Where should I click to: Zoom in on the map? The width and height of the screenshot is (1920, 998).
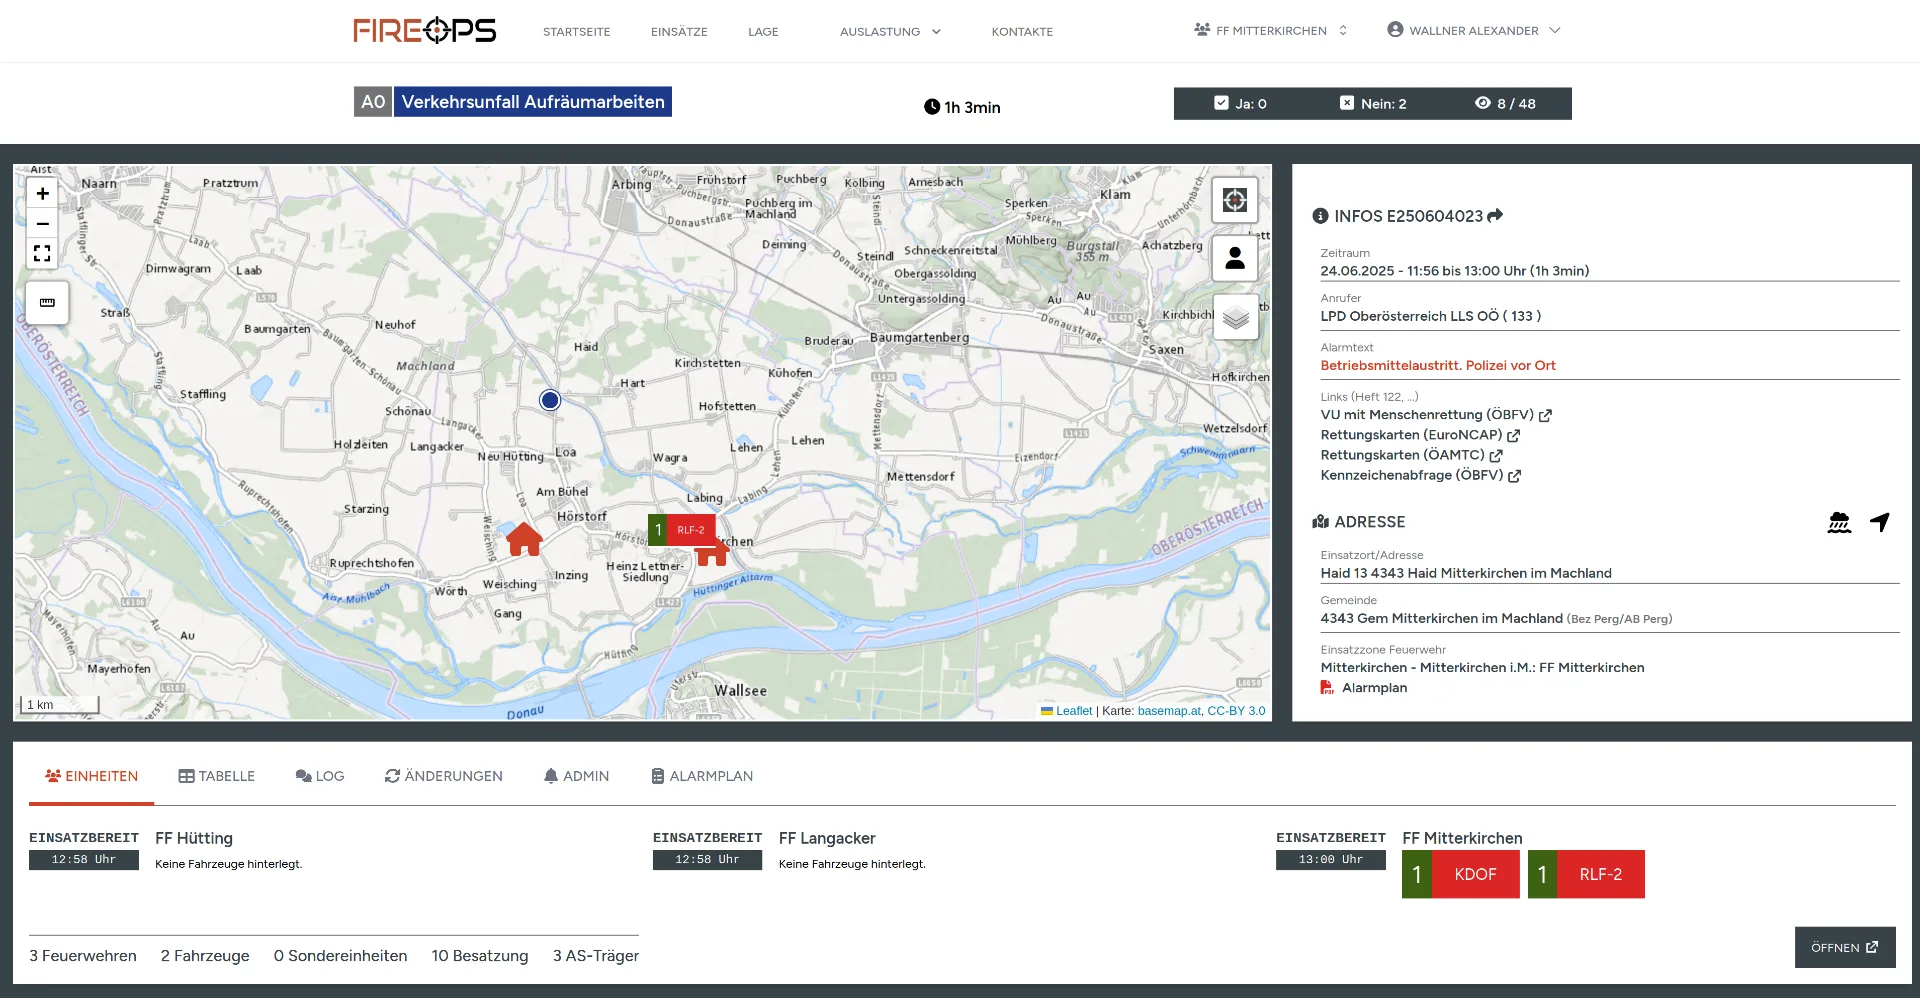42,194
